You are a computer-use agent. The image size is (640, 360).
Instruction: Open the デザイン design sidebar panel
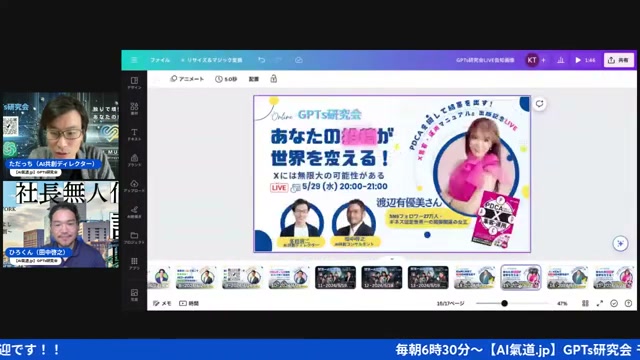(x=134, y=83)
